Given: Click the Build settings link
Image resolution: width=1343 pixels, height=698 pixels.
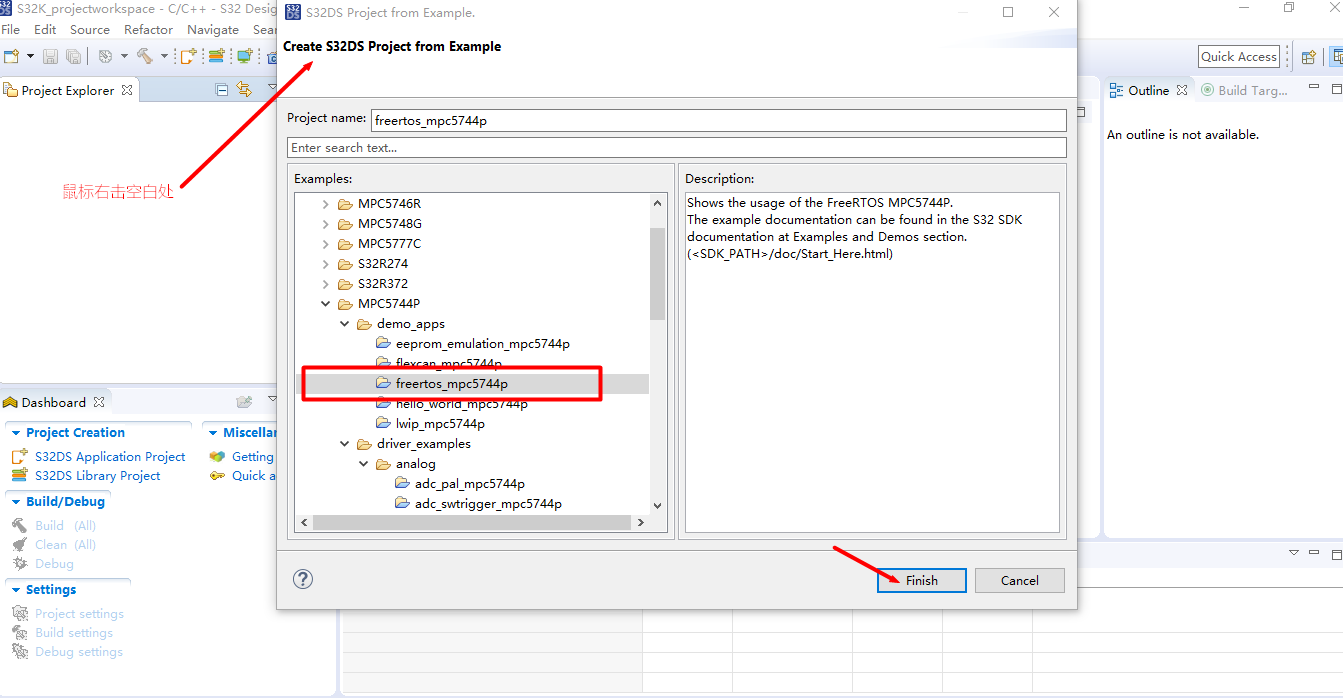Looking at the screenshot, I should 73,632.
